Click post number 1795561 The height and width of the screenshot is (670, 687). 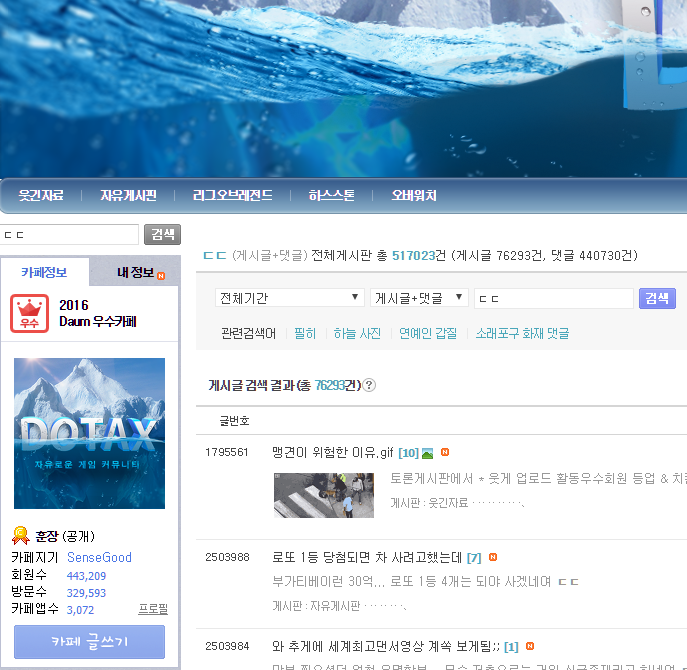click(227, 452)
